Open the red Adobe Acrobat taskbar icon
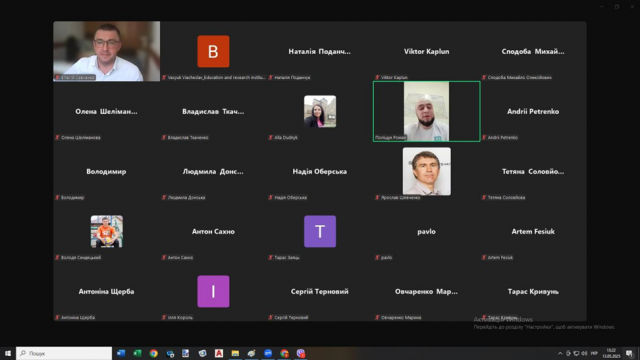The image size is (640, 360). (x=219, y=353)
